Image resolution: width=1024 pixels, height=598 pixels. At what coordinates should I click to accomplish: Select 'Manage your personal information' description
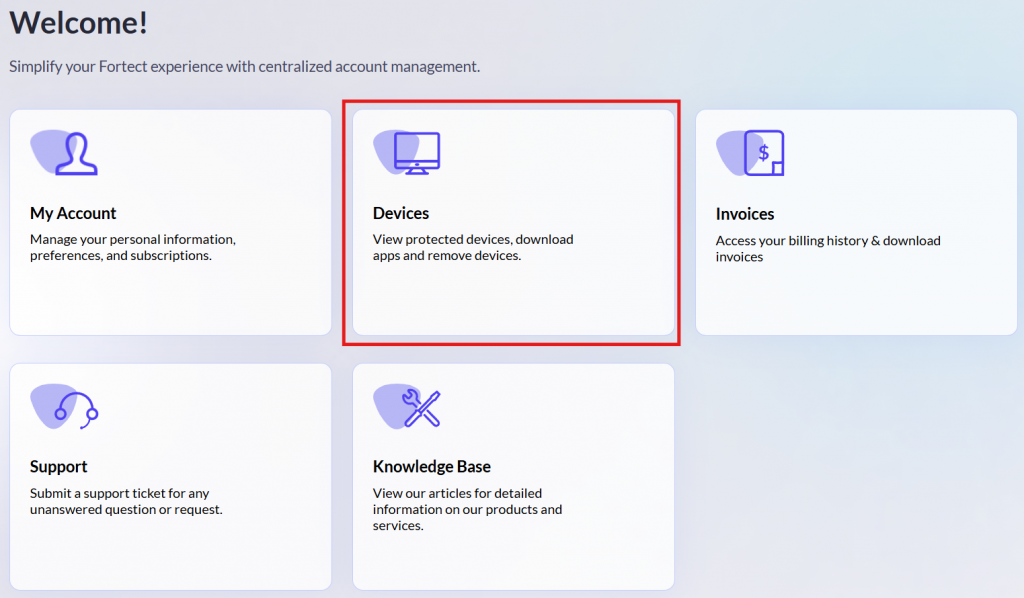pyautogui.click(x=133, y=247)
